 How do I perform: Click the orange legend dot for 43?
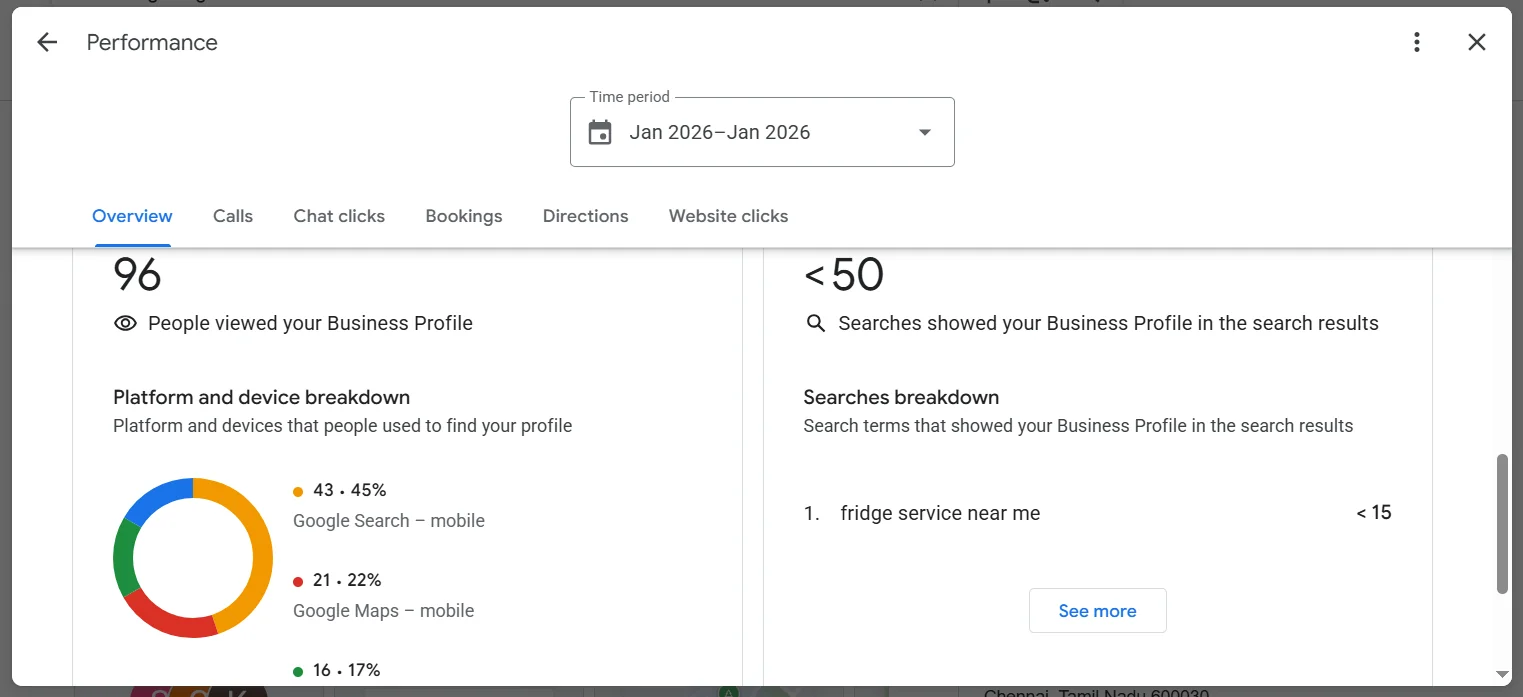pos(298,491)
